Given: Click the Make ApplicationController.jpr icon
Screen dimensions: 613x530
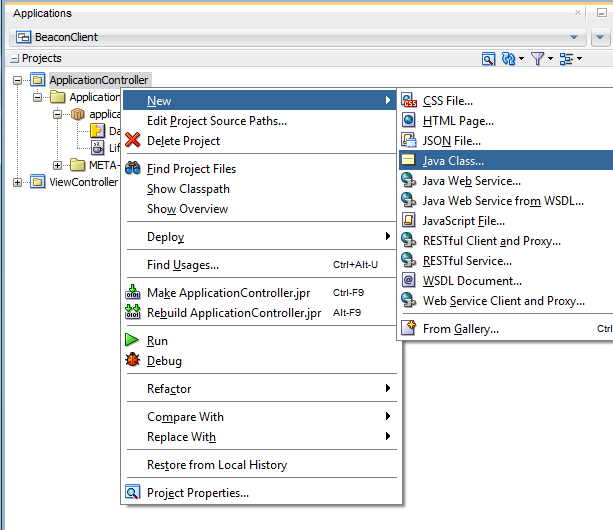Looking at the screenshot, I should (133, 292).
